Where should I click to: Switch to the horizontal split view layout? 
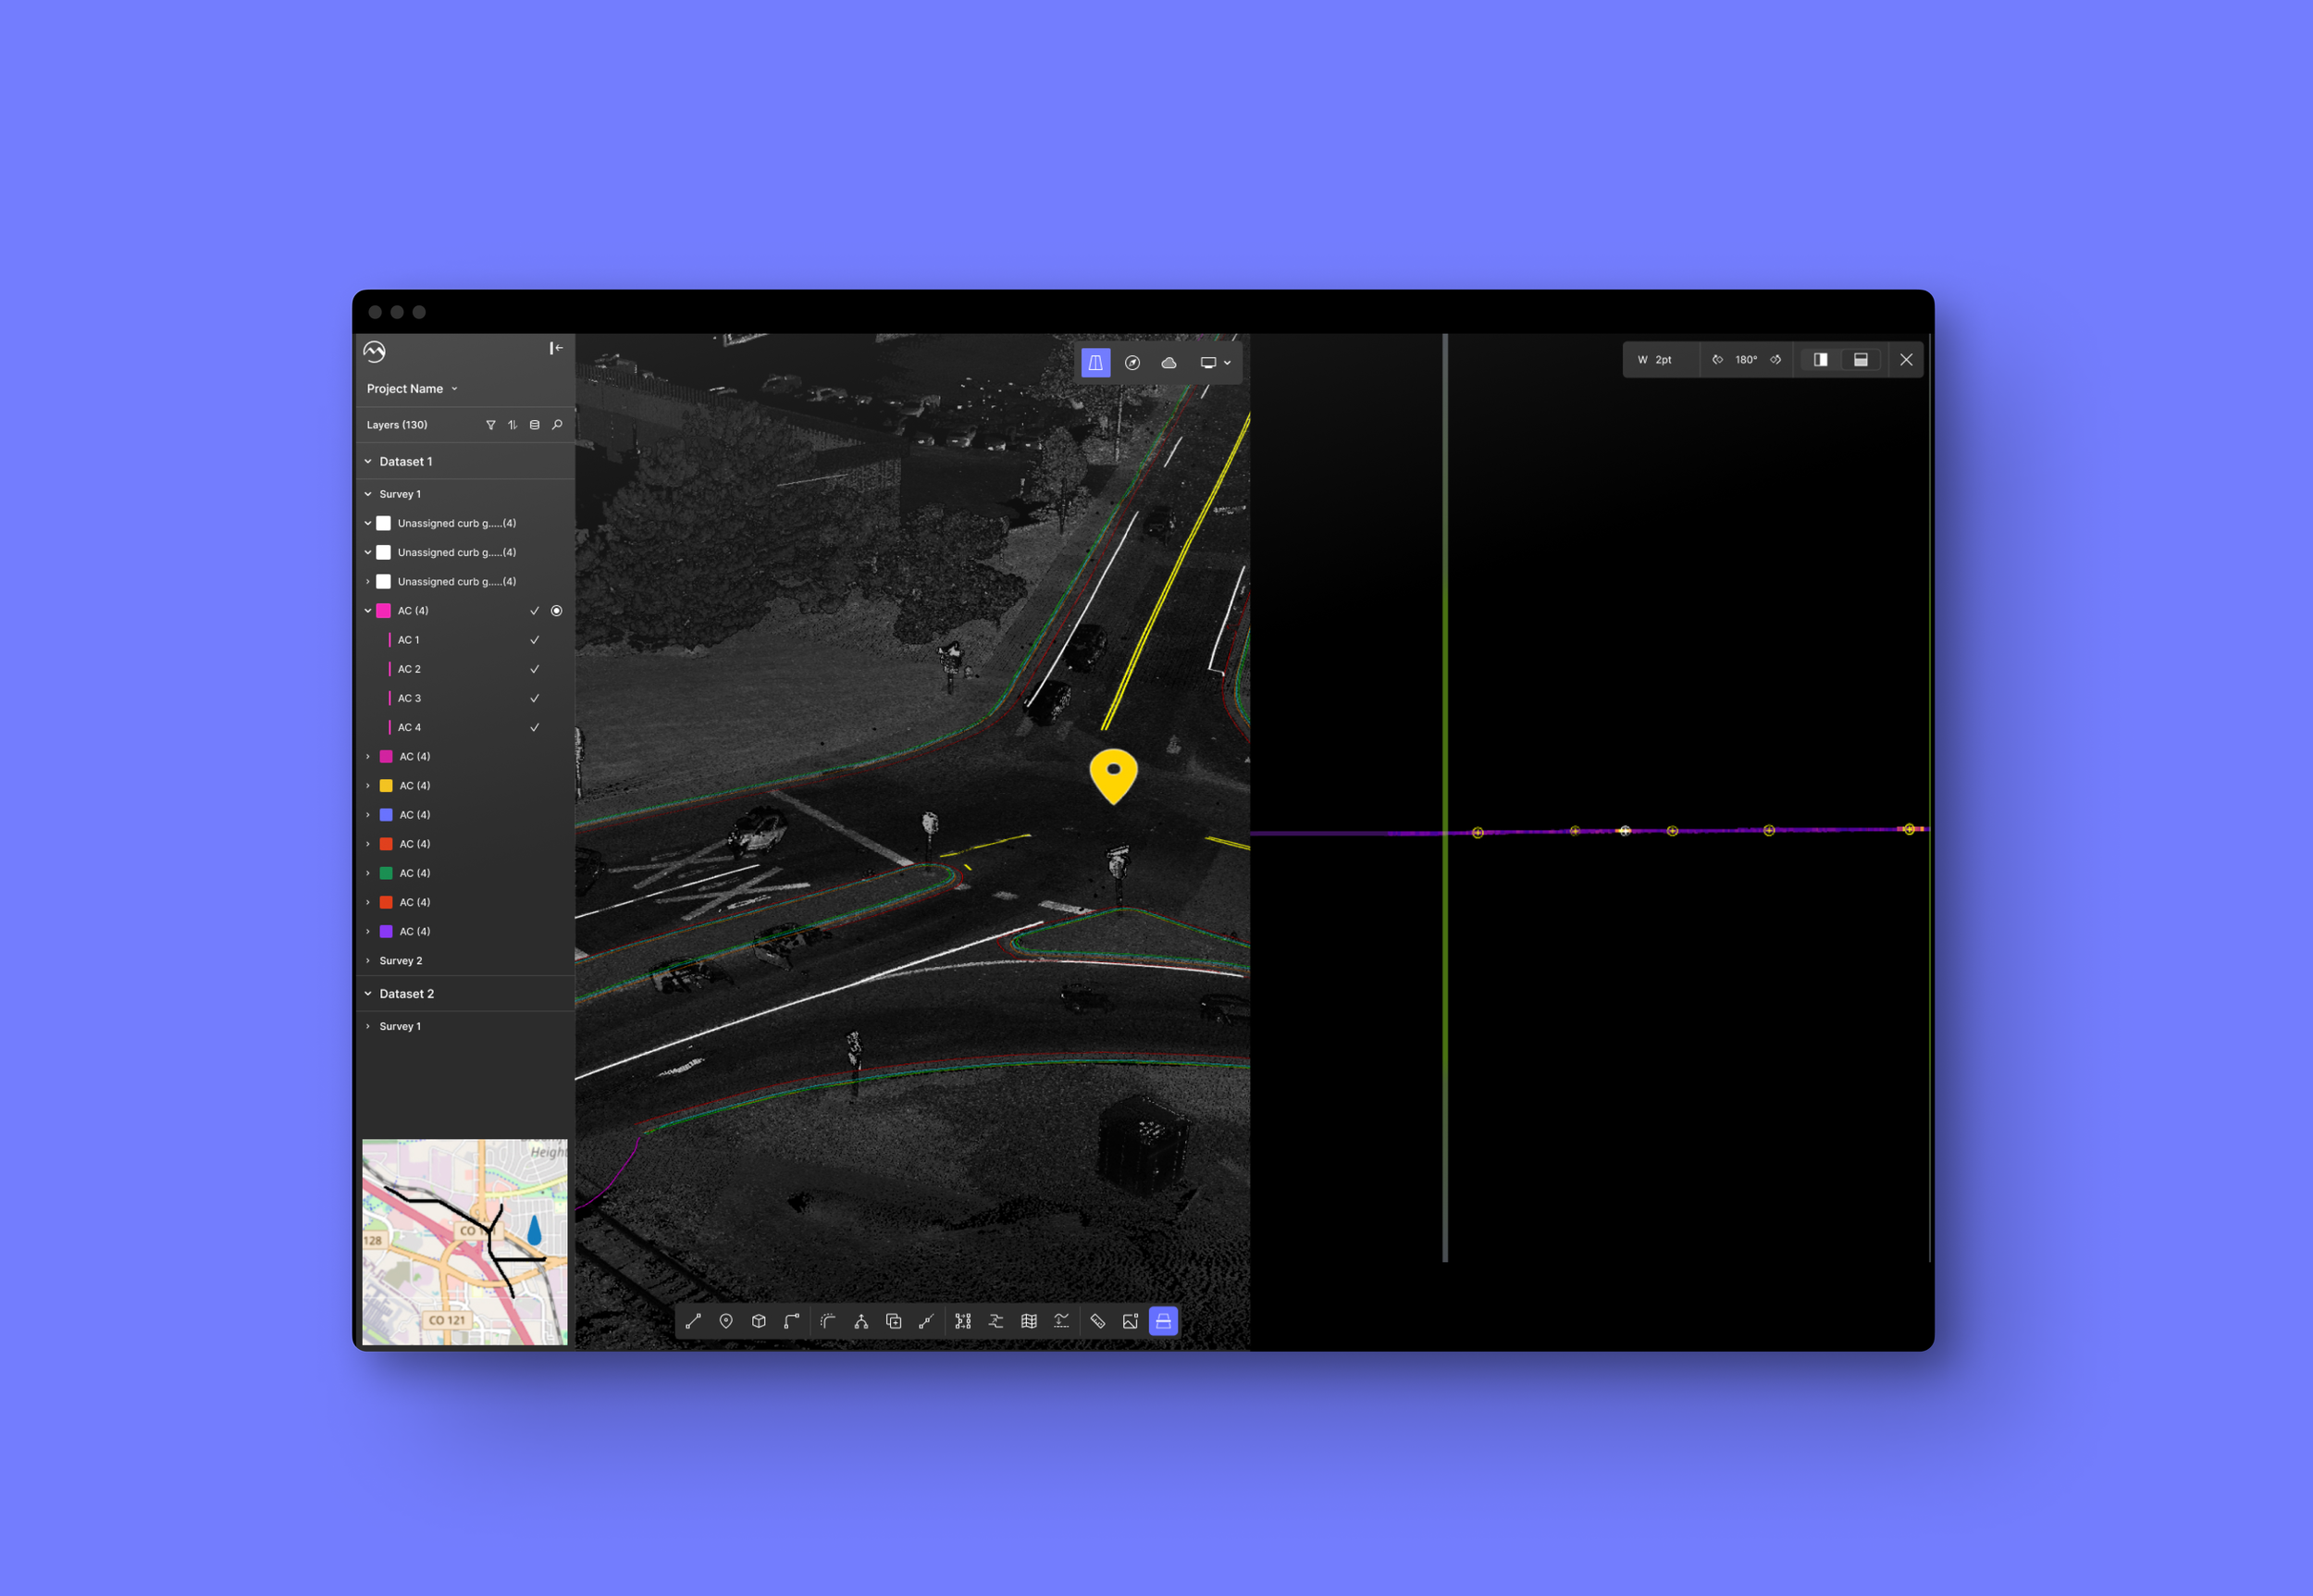(x=1860, y=360)
